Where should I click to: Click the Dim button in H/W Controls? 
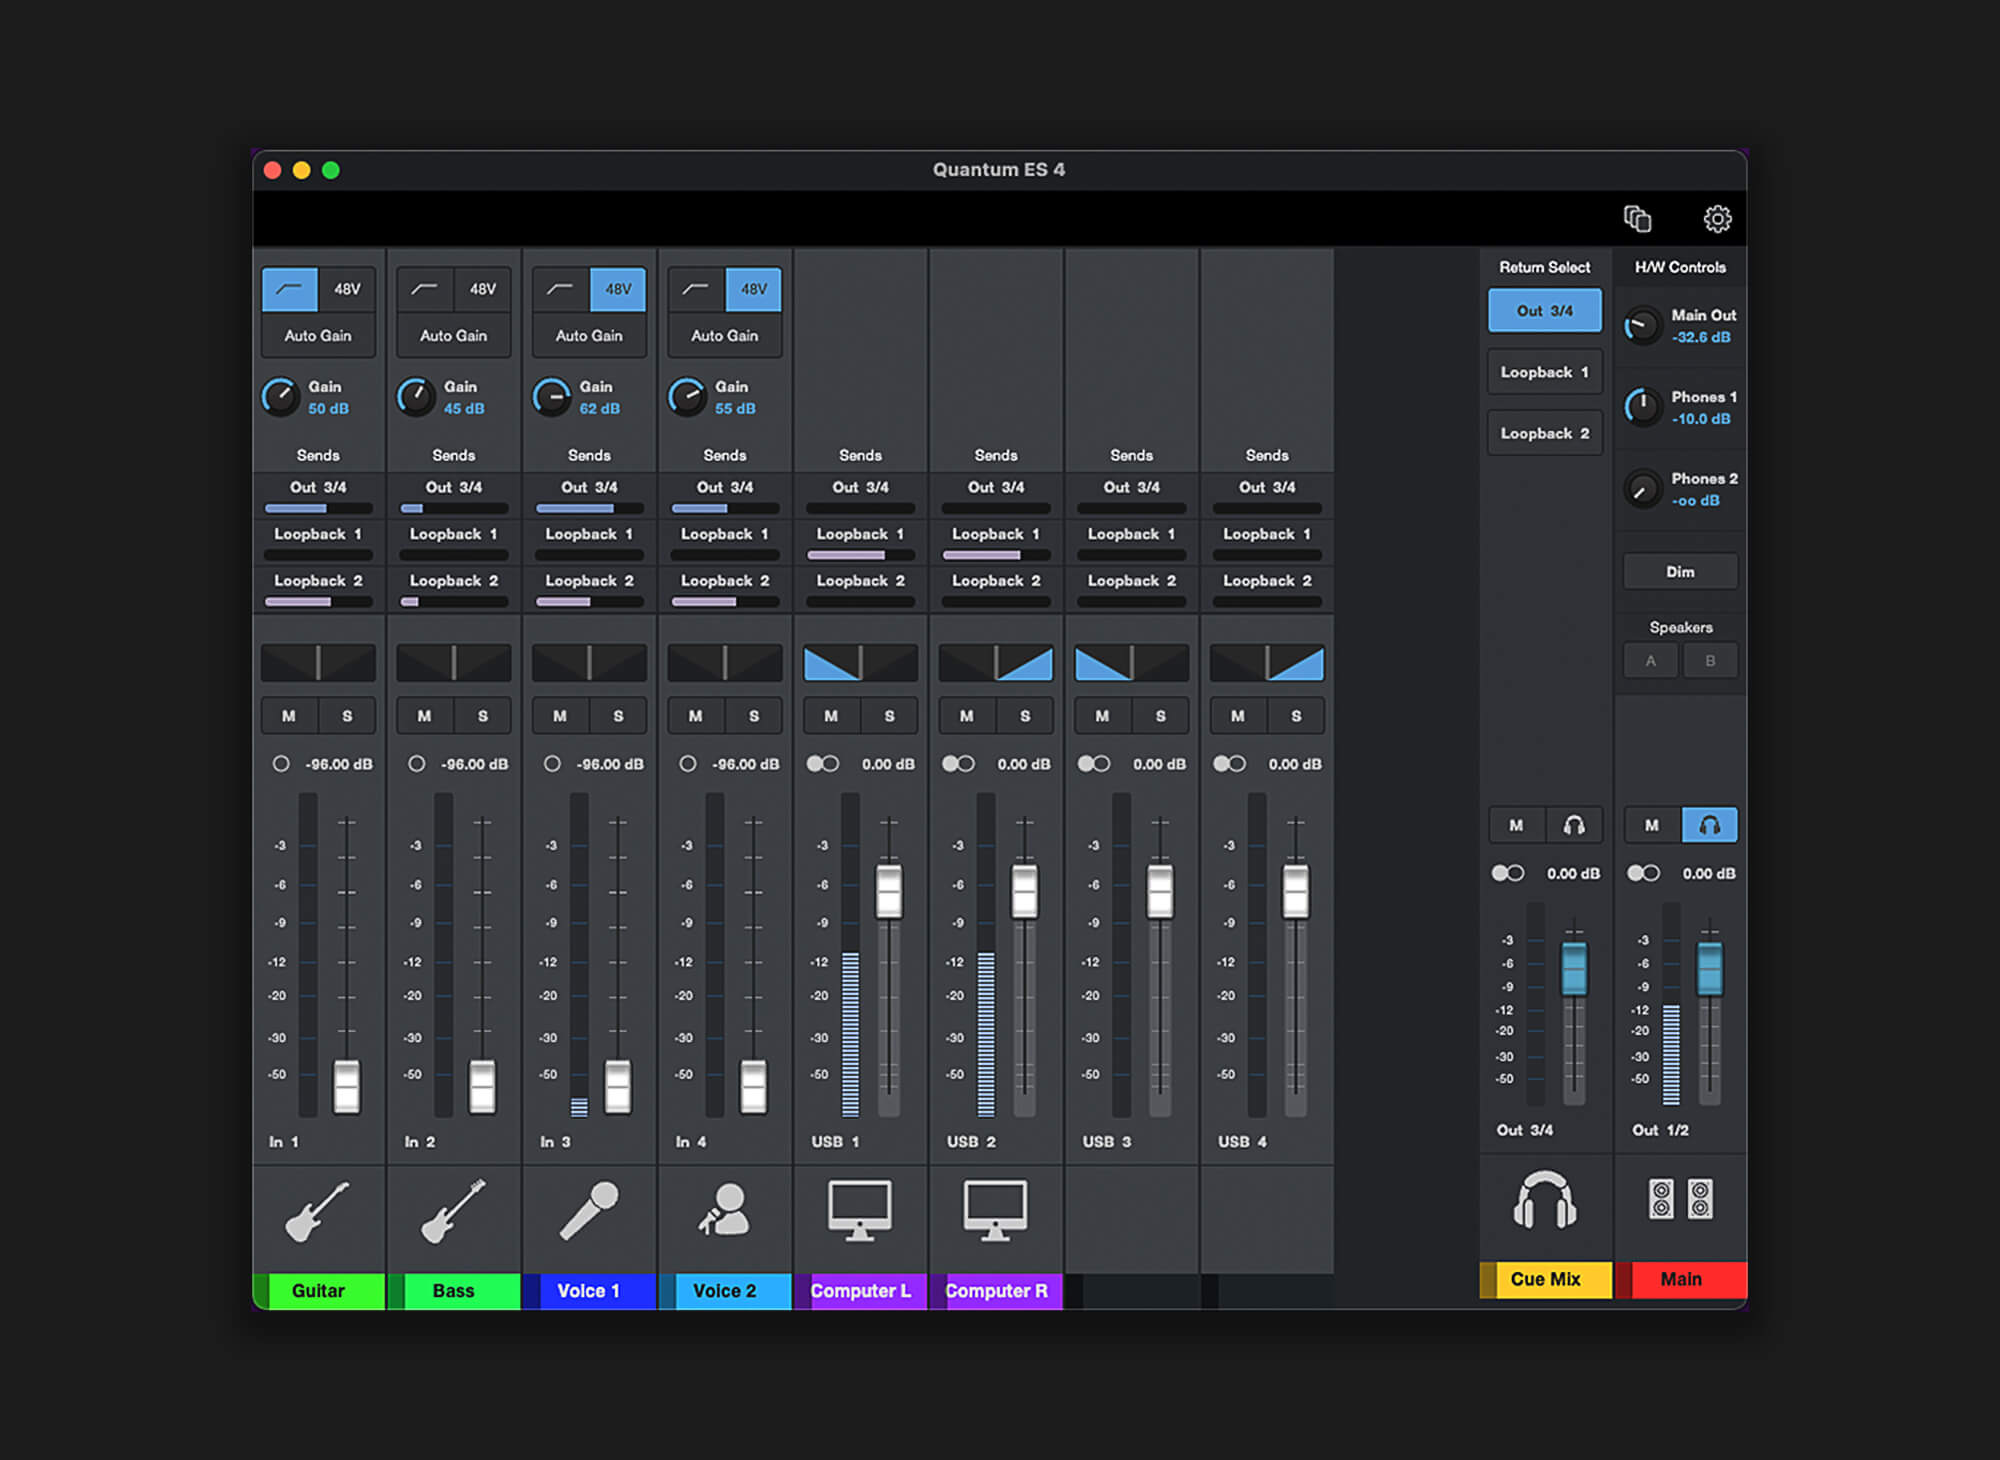click(x=1680, y=572)
